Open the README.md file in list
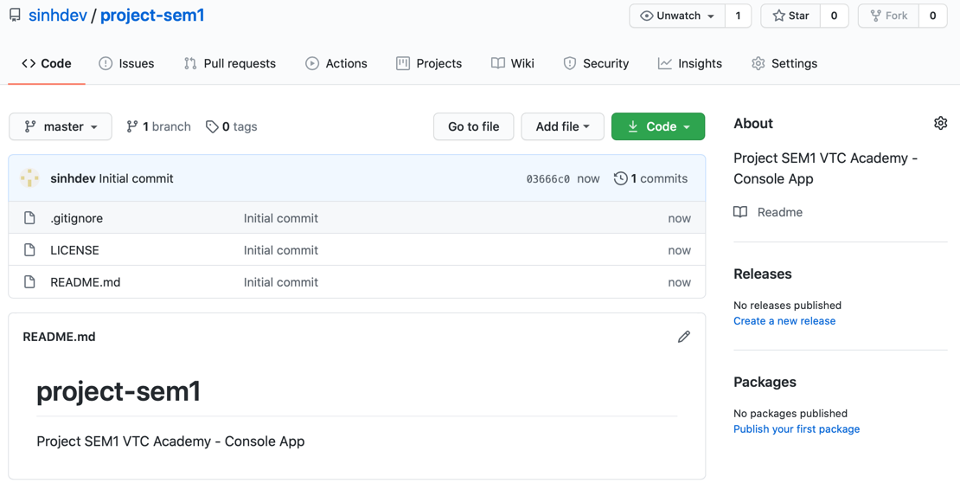960x496 pixels. point(85,282)
